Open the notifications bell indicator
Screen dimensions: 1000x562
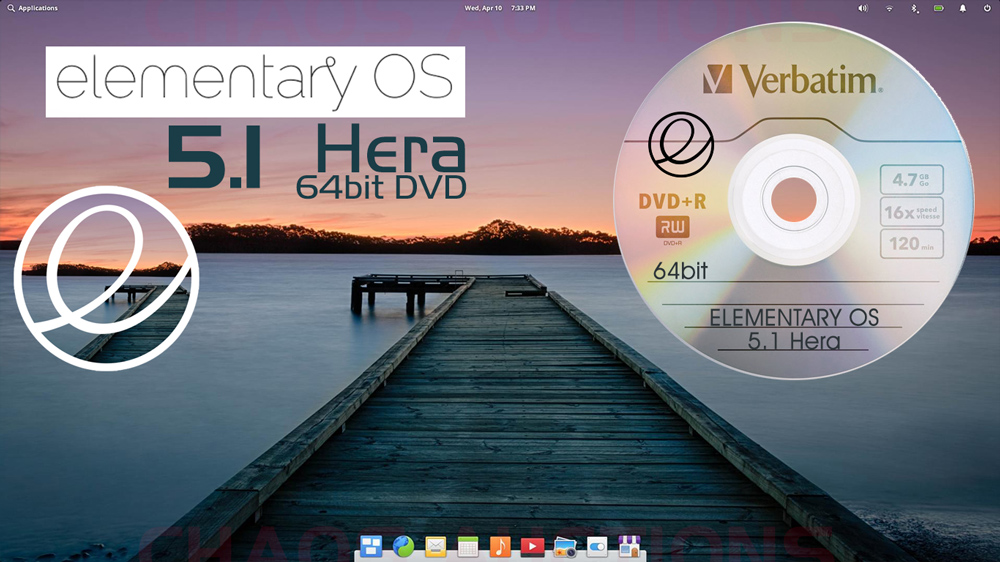click(963, 8)
